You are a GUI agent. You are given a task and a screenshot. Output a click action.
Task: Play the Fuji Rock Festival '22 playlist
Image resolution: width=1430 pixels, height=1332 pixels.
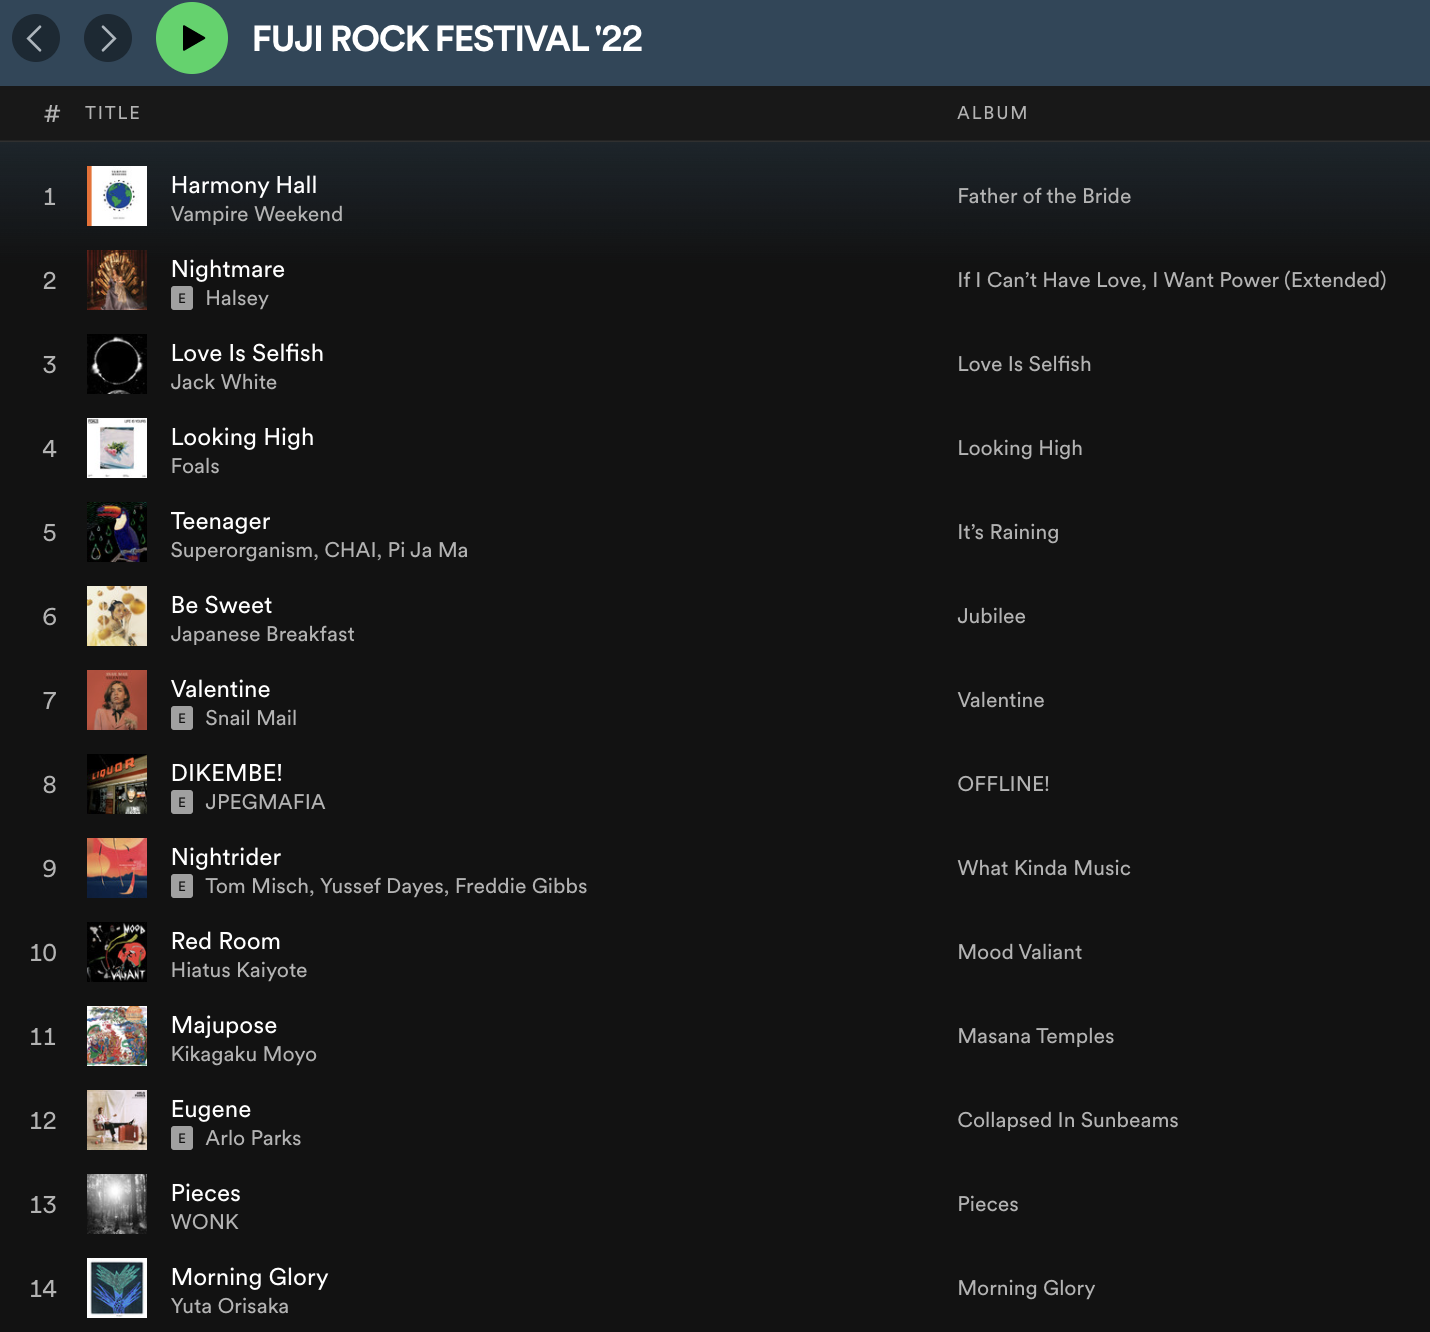[192, 38]
